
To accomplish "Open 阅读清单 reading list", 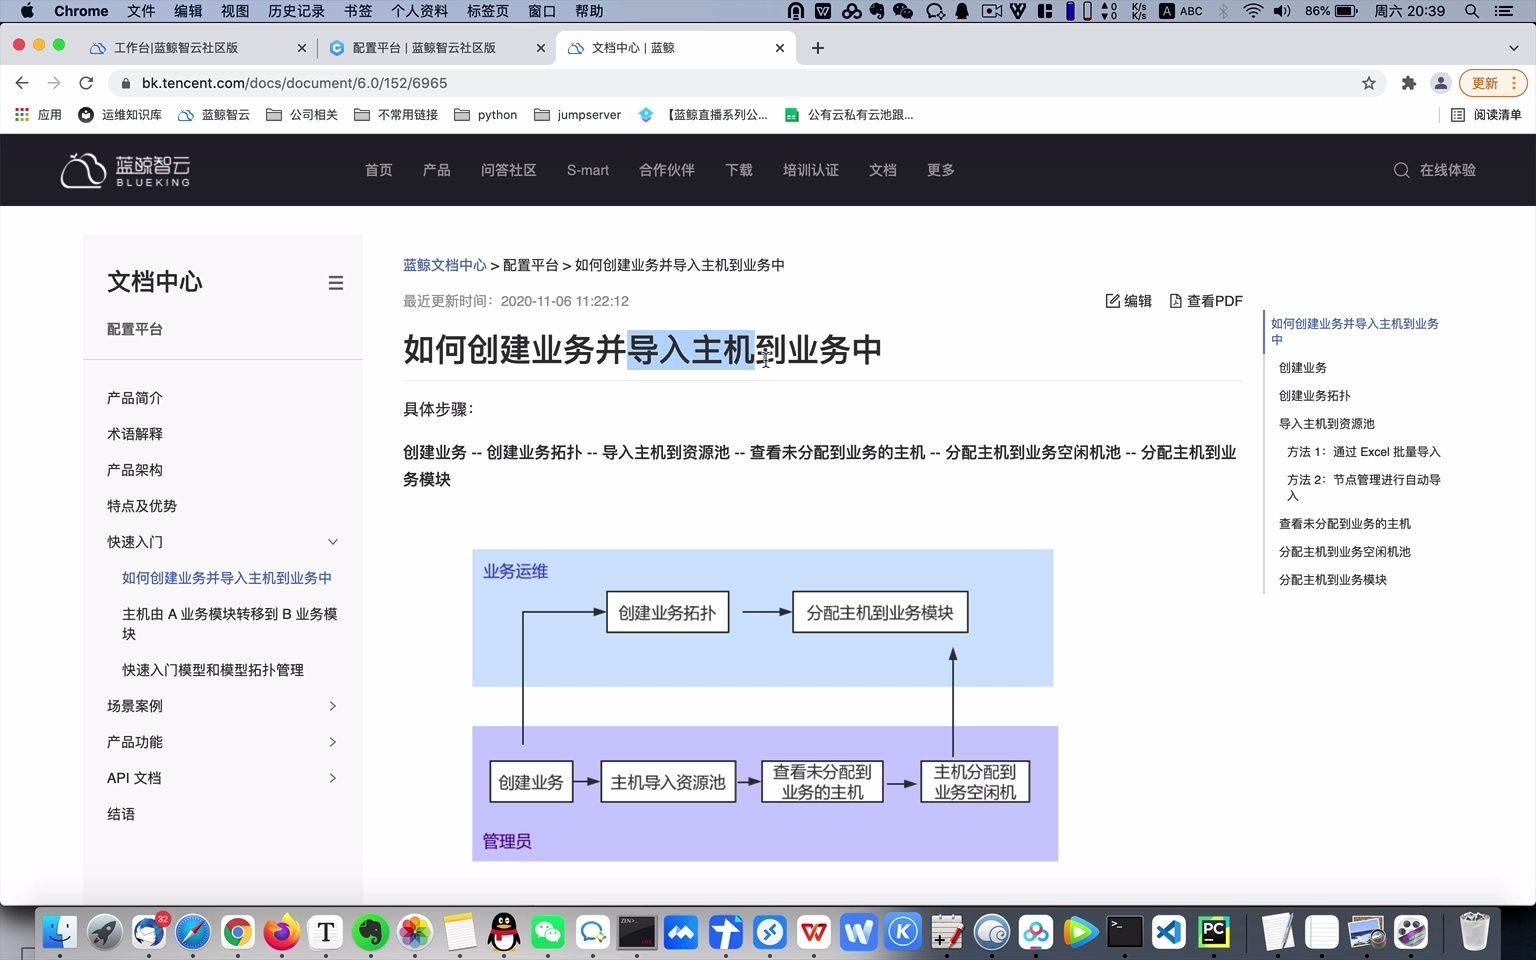I will 1486,115.
